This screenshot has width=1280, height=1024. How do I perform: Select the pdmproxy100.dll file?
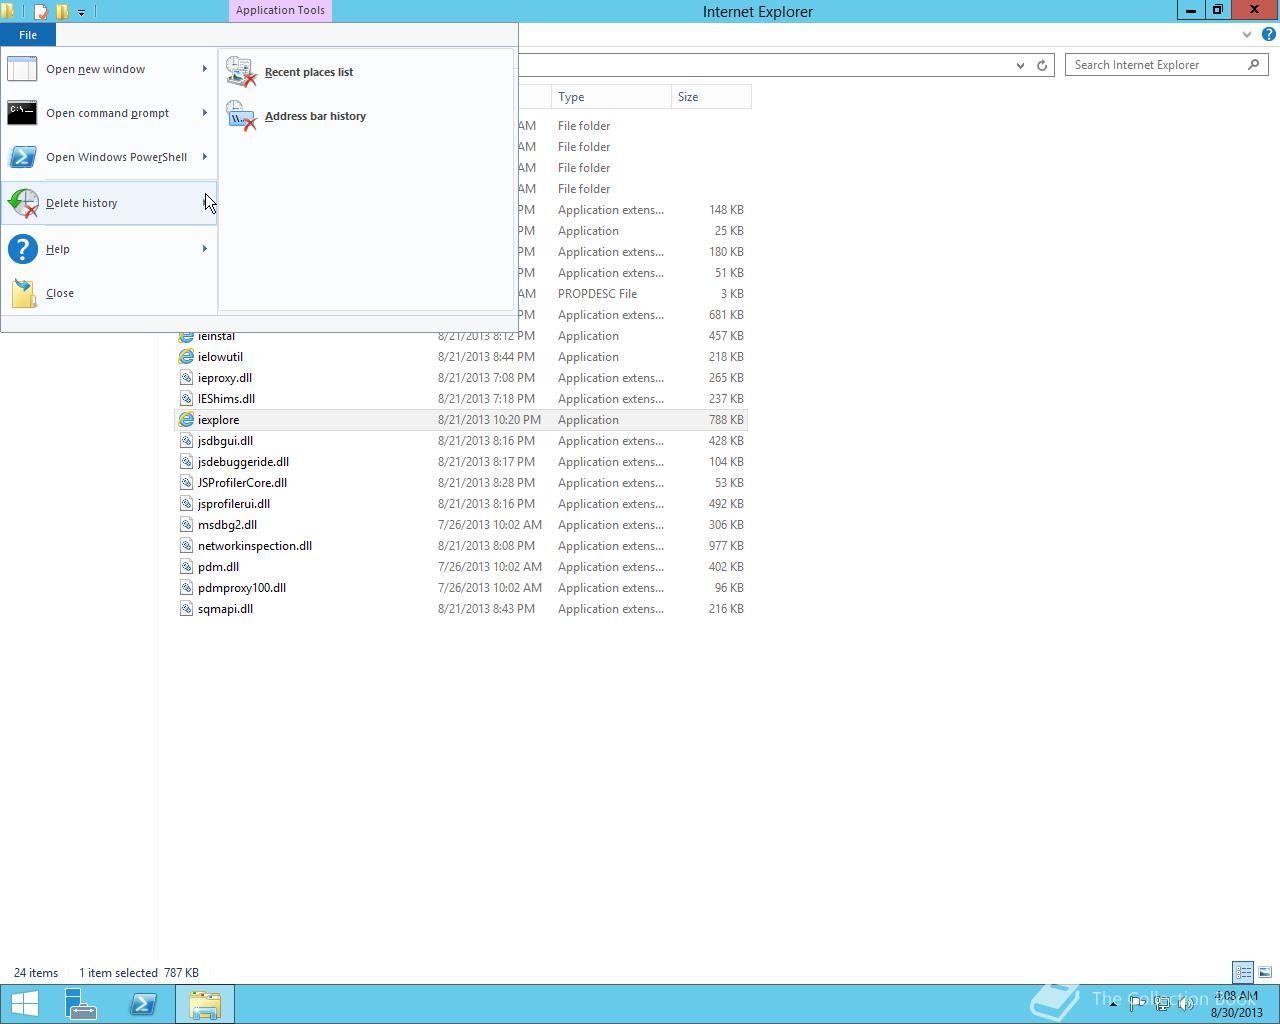[x=242, y=588]
